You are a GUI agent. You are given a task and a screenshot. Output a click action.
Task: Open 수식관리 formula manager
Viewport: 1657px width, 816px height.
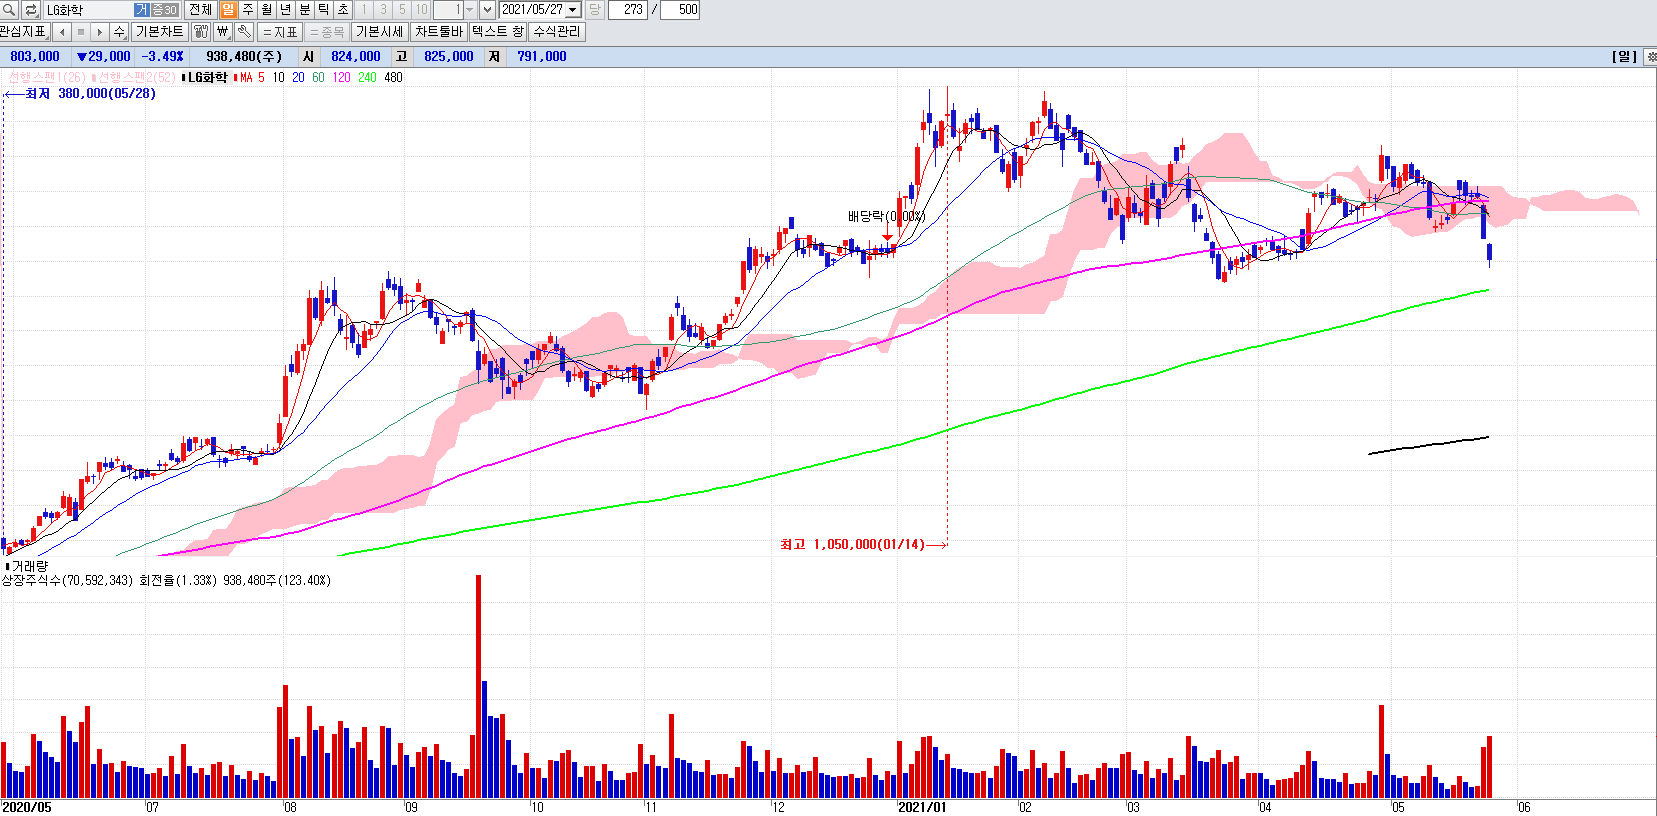[556, 32]
